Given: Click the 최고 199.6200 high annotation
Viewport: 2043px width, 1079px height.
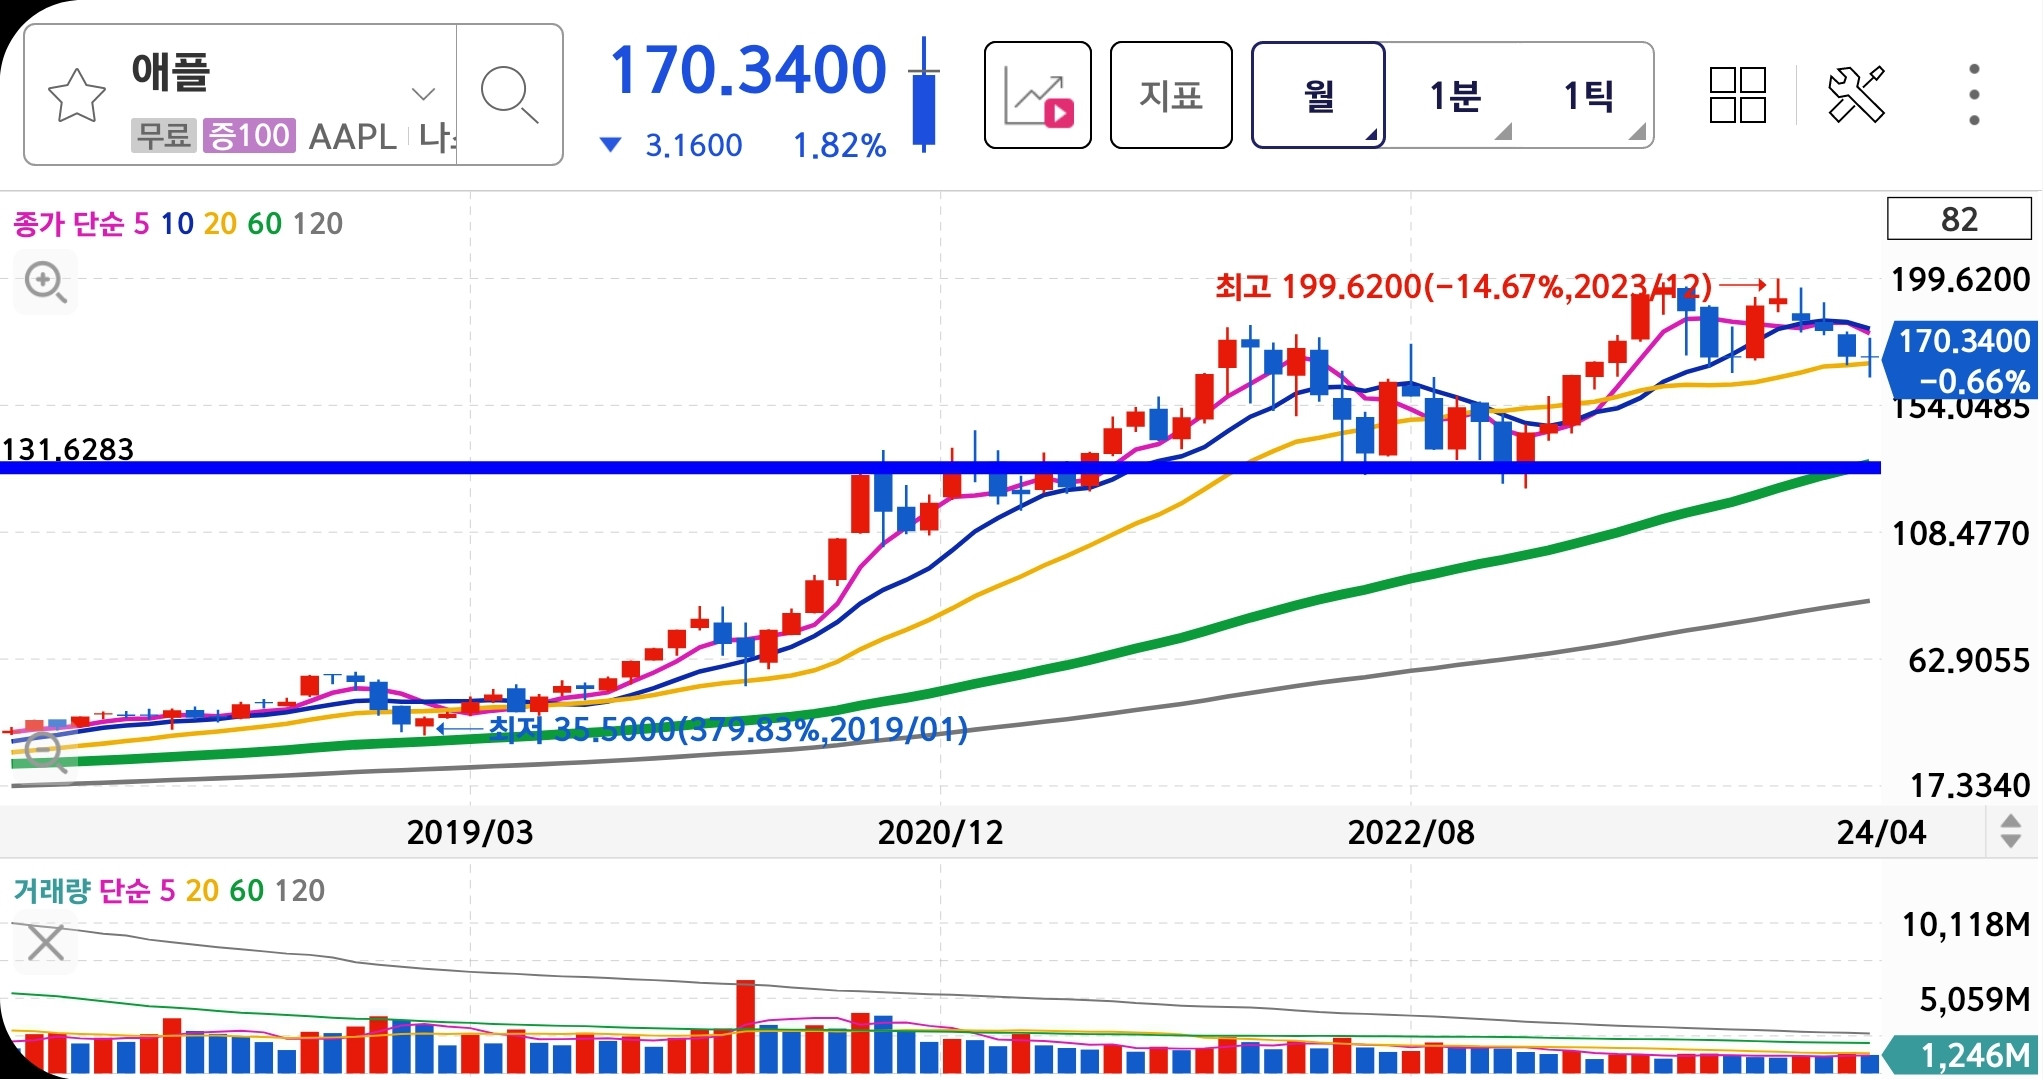Looking at the screenshot, I should [x=1463, y=286].
